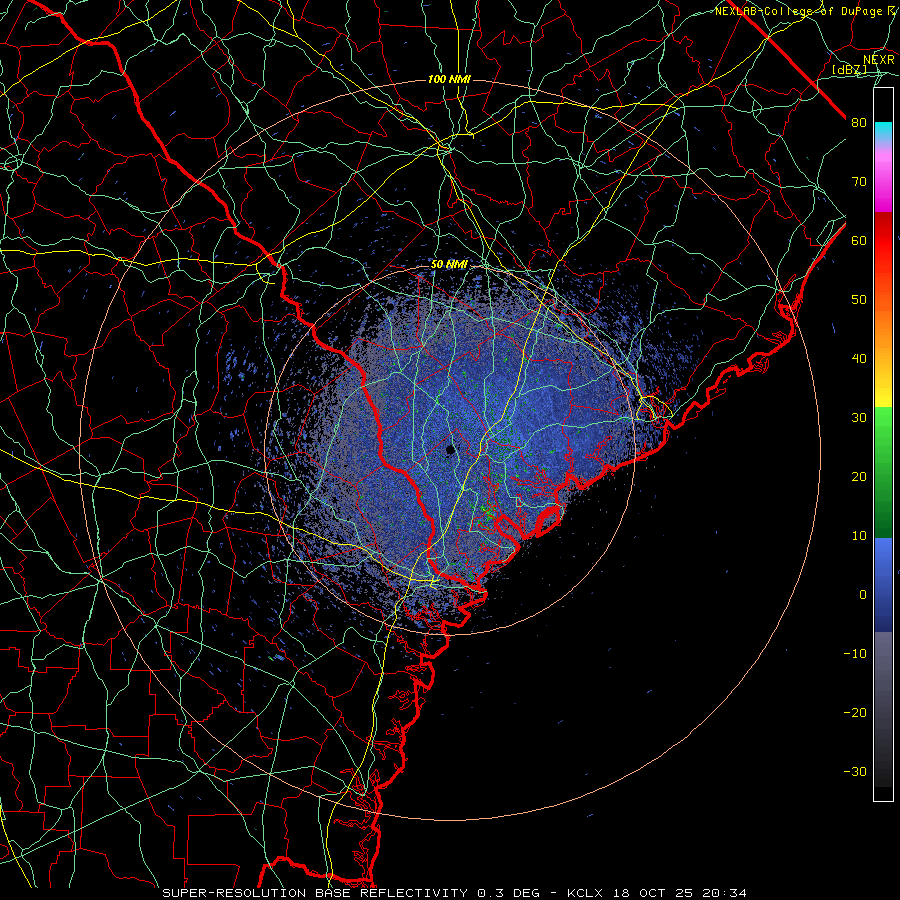Viewport: 900px width, 900px height.
Task: Click the -20 value on the dBZ scale
Action: (x=855, y=712)
